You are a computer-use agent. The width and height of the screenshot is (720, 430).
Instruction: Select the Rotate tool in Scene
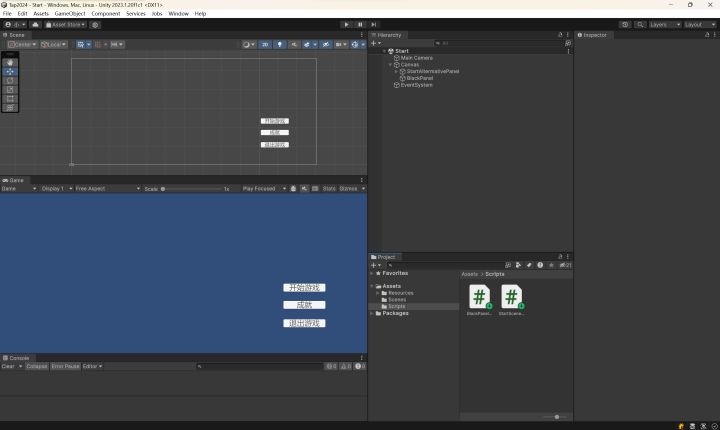(x=10, y=80)
